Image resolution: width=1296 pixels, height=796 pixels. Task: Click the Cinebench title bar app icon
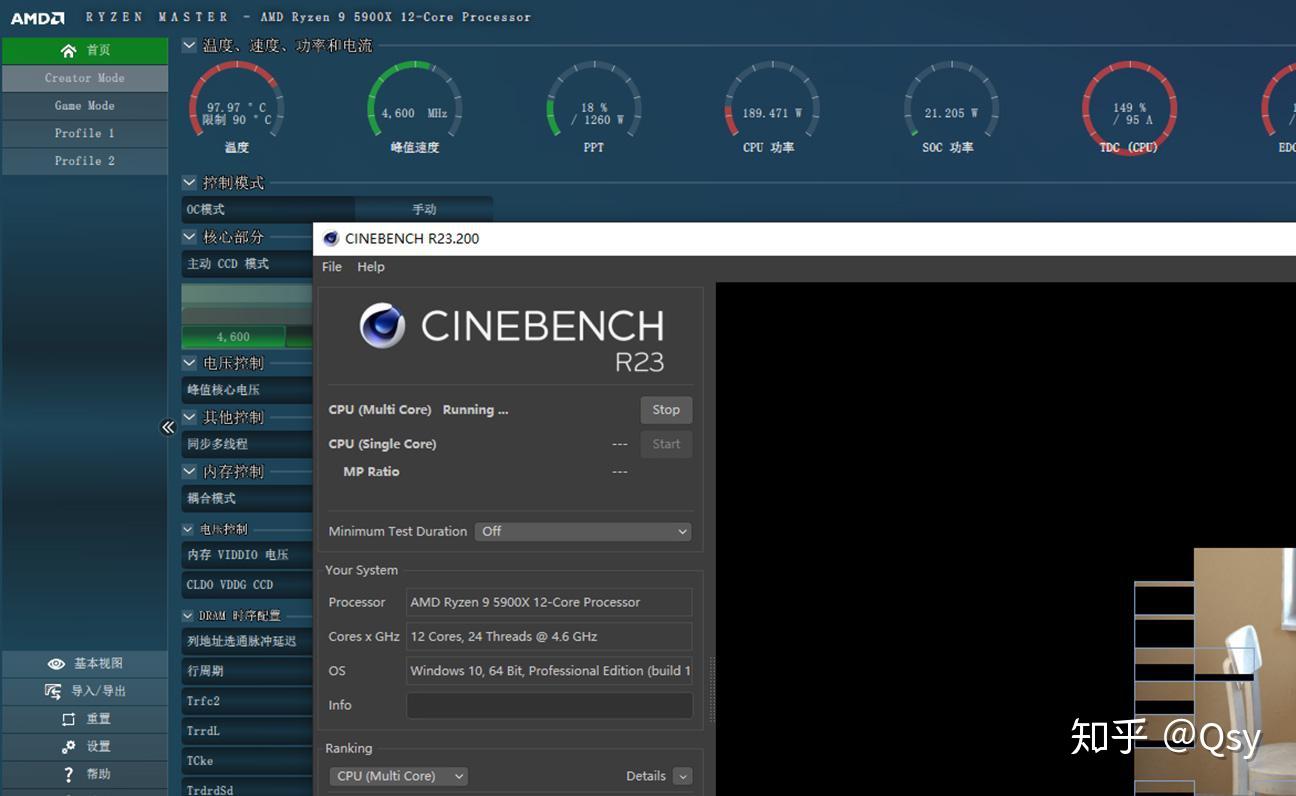tap(331, 239)
